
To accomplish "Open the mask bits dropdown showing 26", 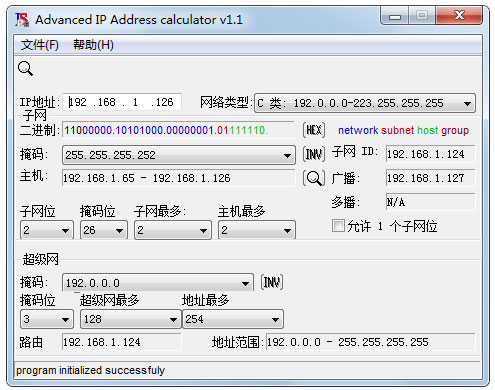I will pyautogui.click(x=104, y=230).
